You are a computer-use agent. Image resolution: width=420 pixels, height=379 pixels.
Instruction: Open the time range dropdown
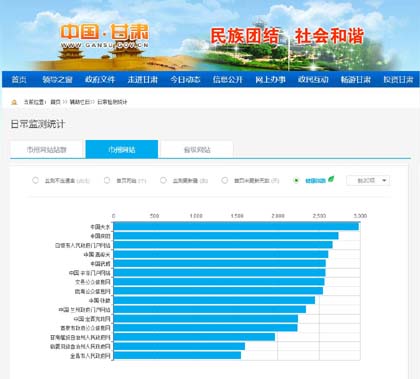point(368,180)
